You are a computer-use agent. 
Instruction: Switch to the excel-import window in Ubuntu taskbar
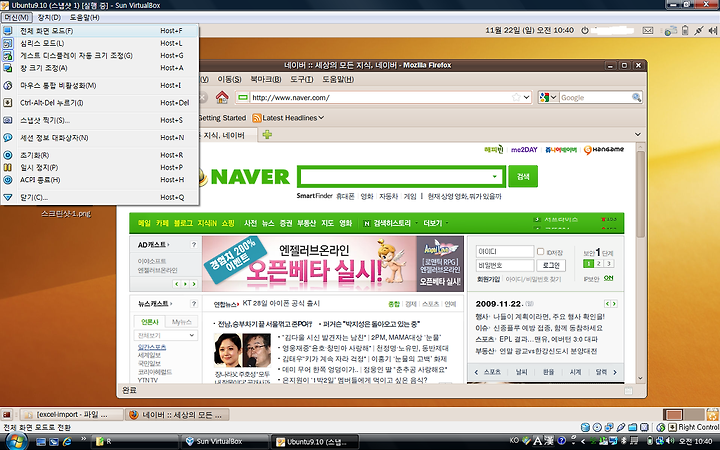(72, 415)
